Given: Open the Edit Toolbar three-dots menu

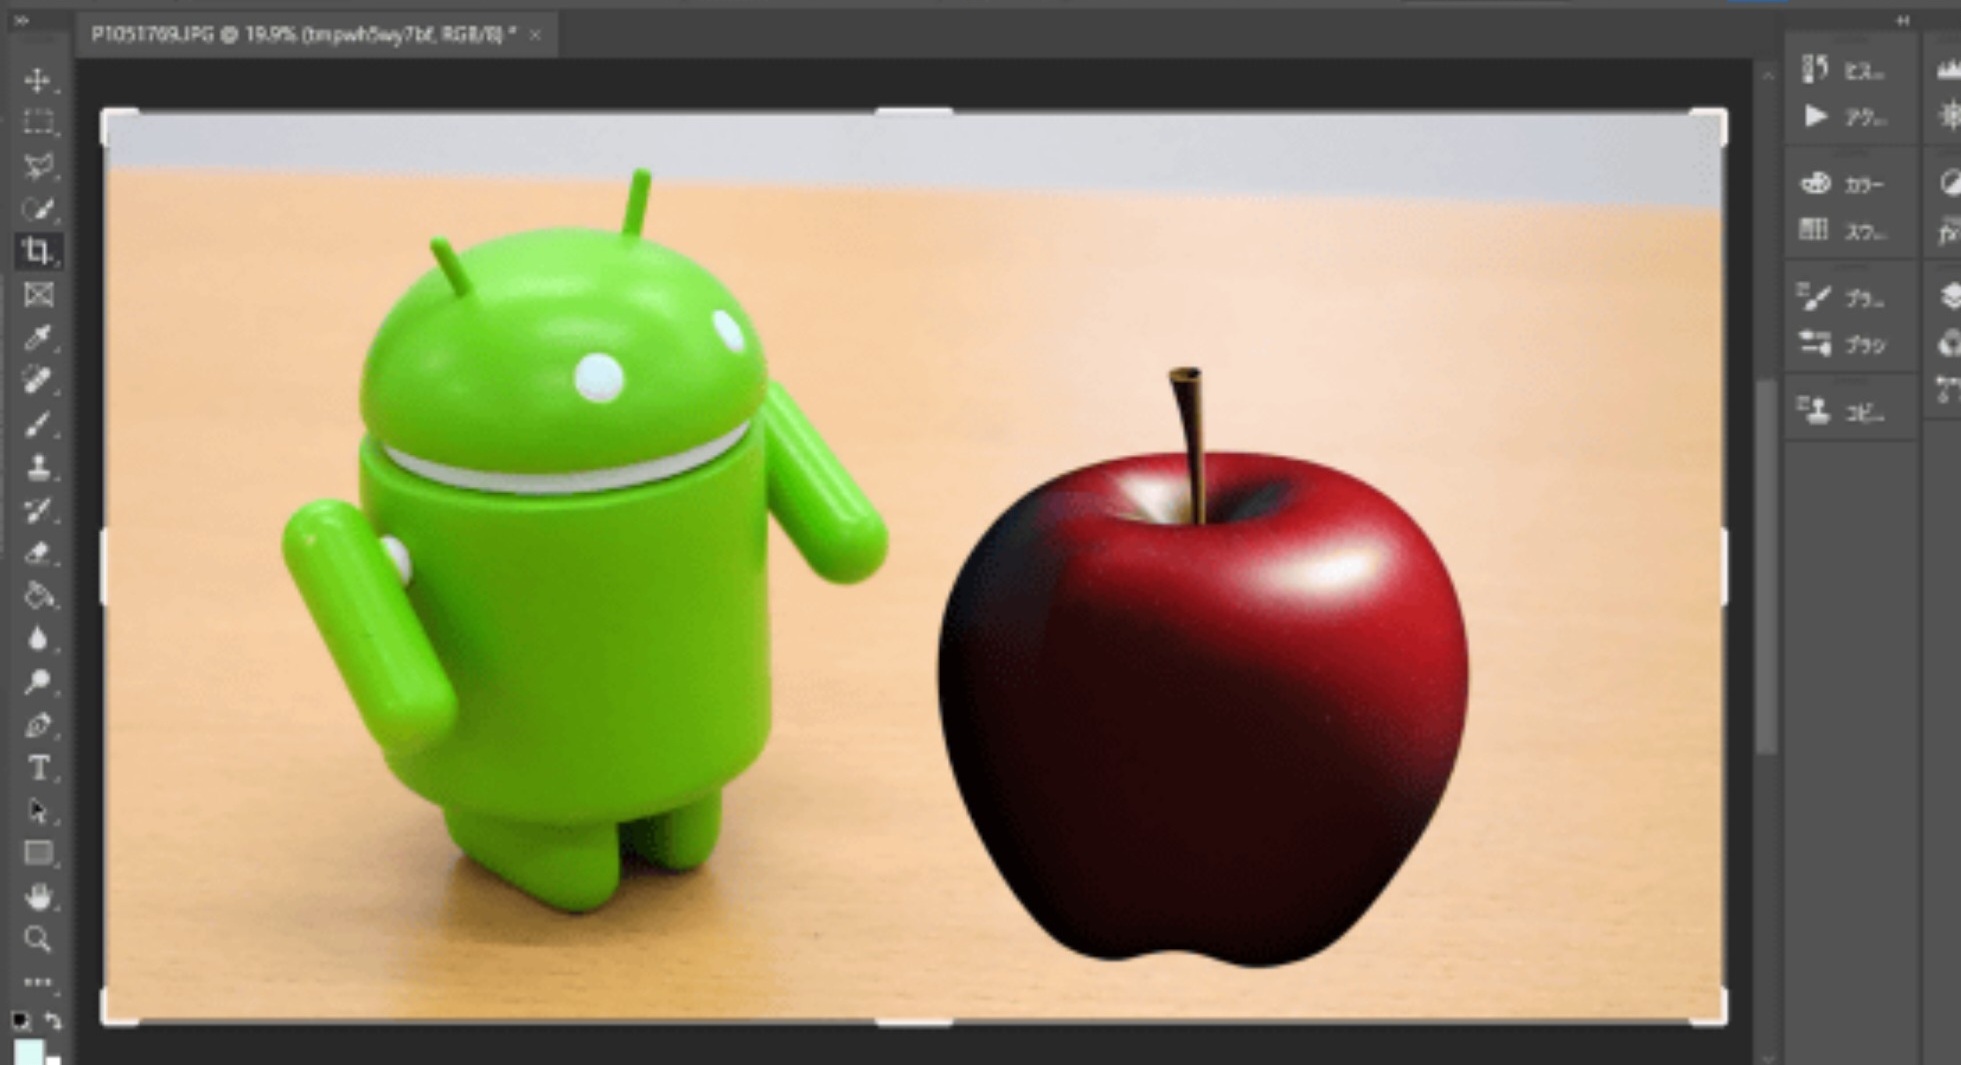Looking at the screenshot, I should 38,982.
